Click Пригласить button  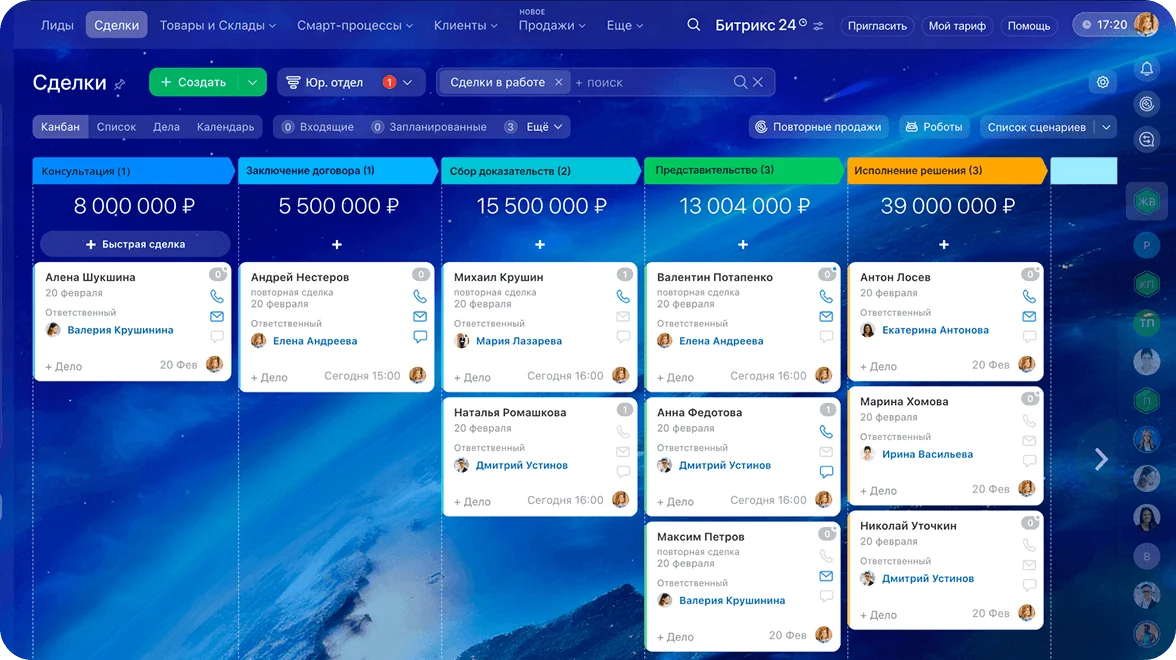(877, 26)
